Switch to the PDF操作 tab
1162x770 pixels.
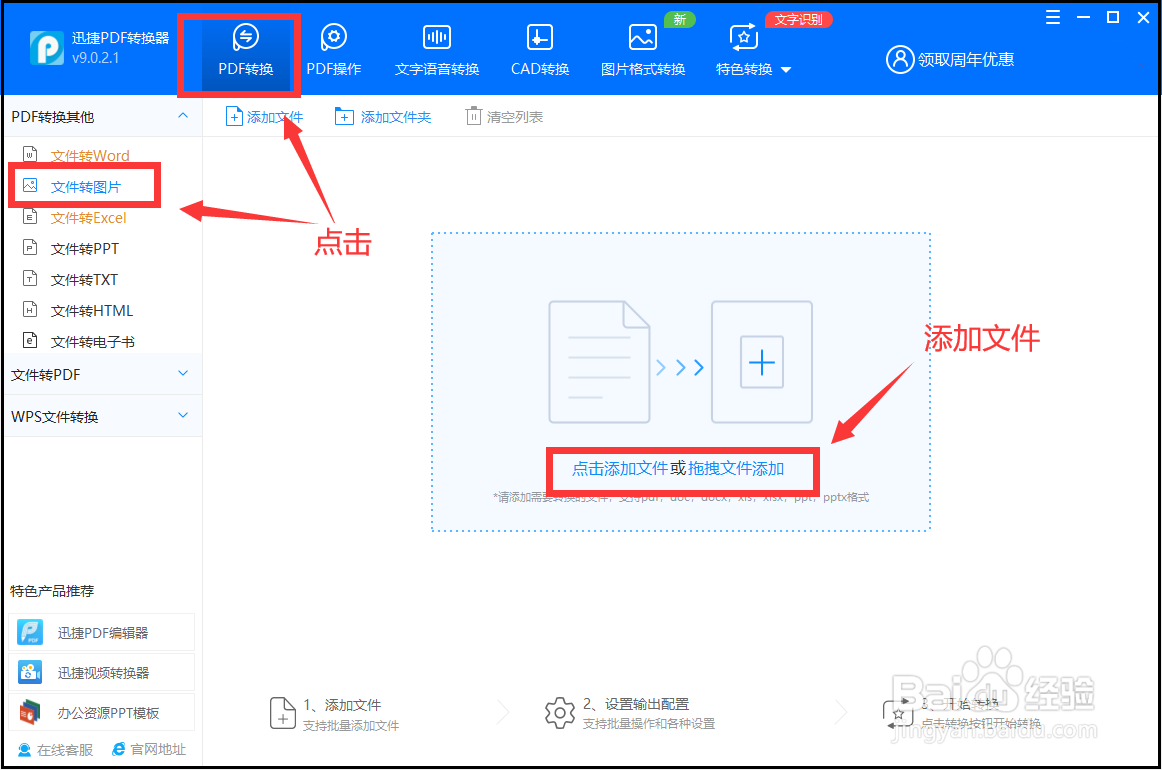[x=333, y=52]
